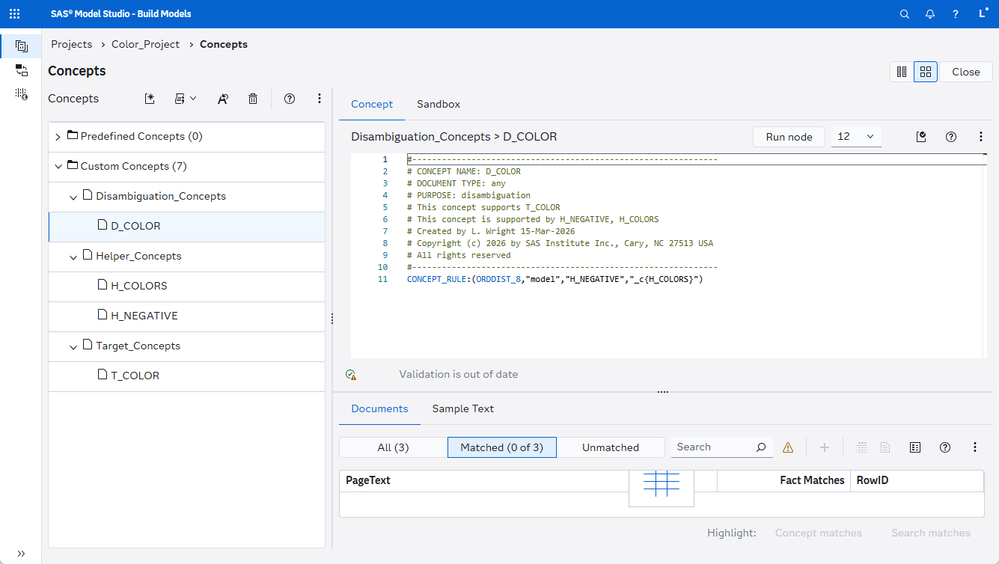Select the H_COLORS concept
This screenshot has width=999, height=564.
(187, 286)
